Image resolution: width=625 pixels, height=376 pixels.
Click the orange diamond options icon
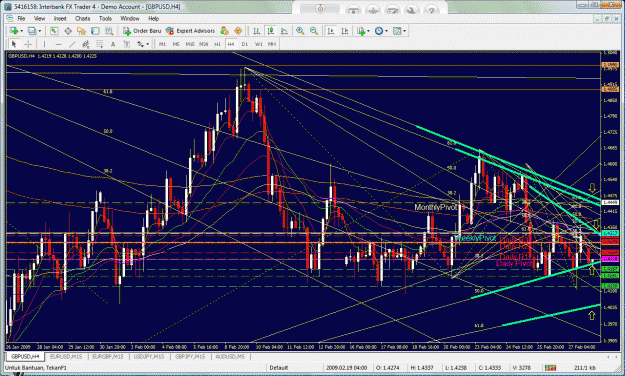[x=238, y=31]
